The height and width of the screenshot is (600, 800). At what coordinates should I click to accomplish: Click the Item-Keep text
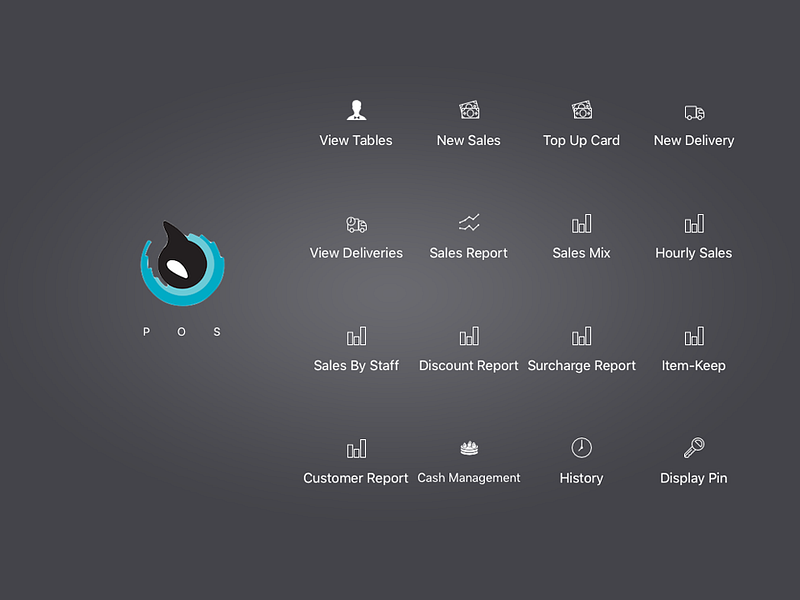click(x=694, y=366)
